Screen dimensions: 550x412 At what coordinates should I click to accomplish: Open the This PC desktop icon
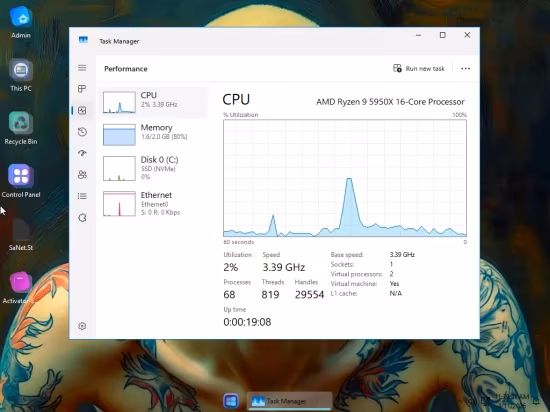point(21,75)
